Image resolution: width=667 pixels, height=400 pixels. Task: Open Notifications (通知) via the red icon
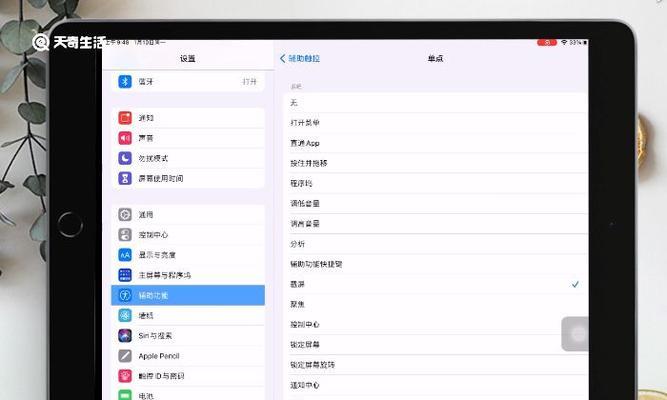click(125, 117)
